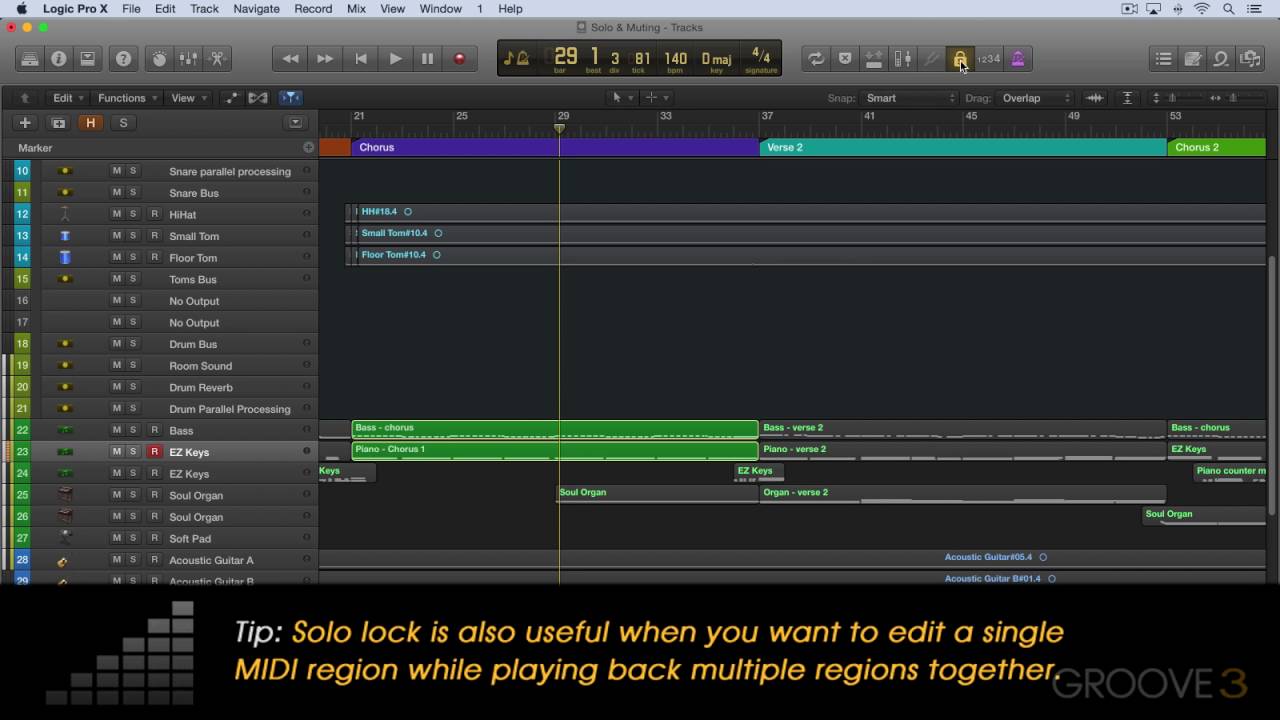Solo the Drum Bus track
The image size is (1280, 720).
tap(132, 344)
